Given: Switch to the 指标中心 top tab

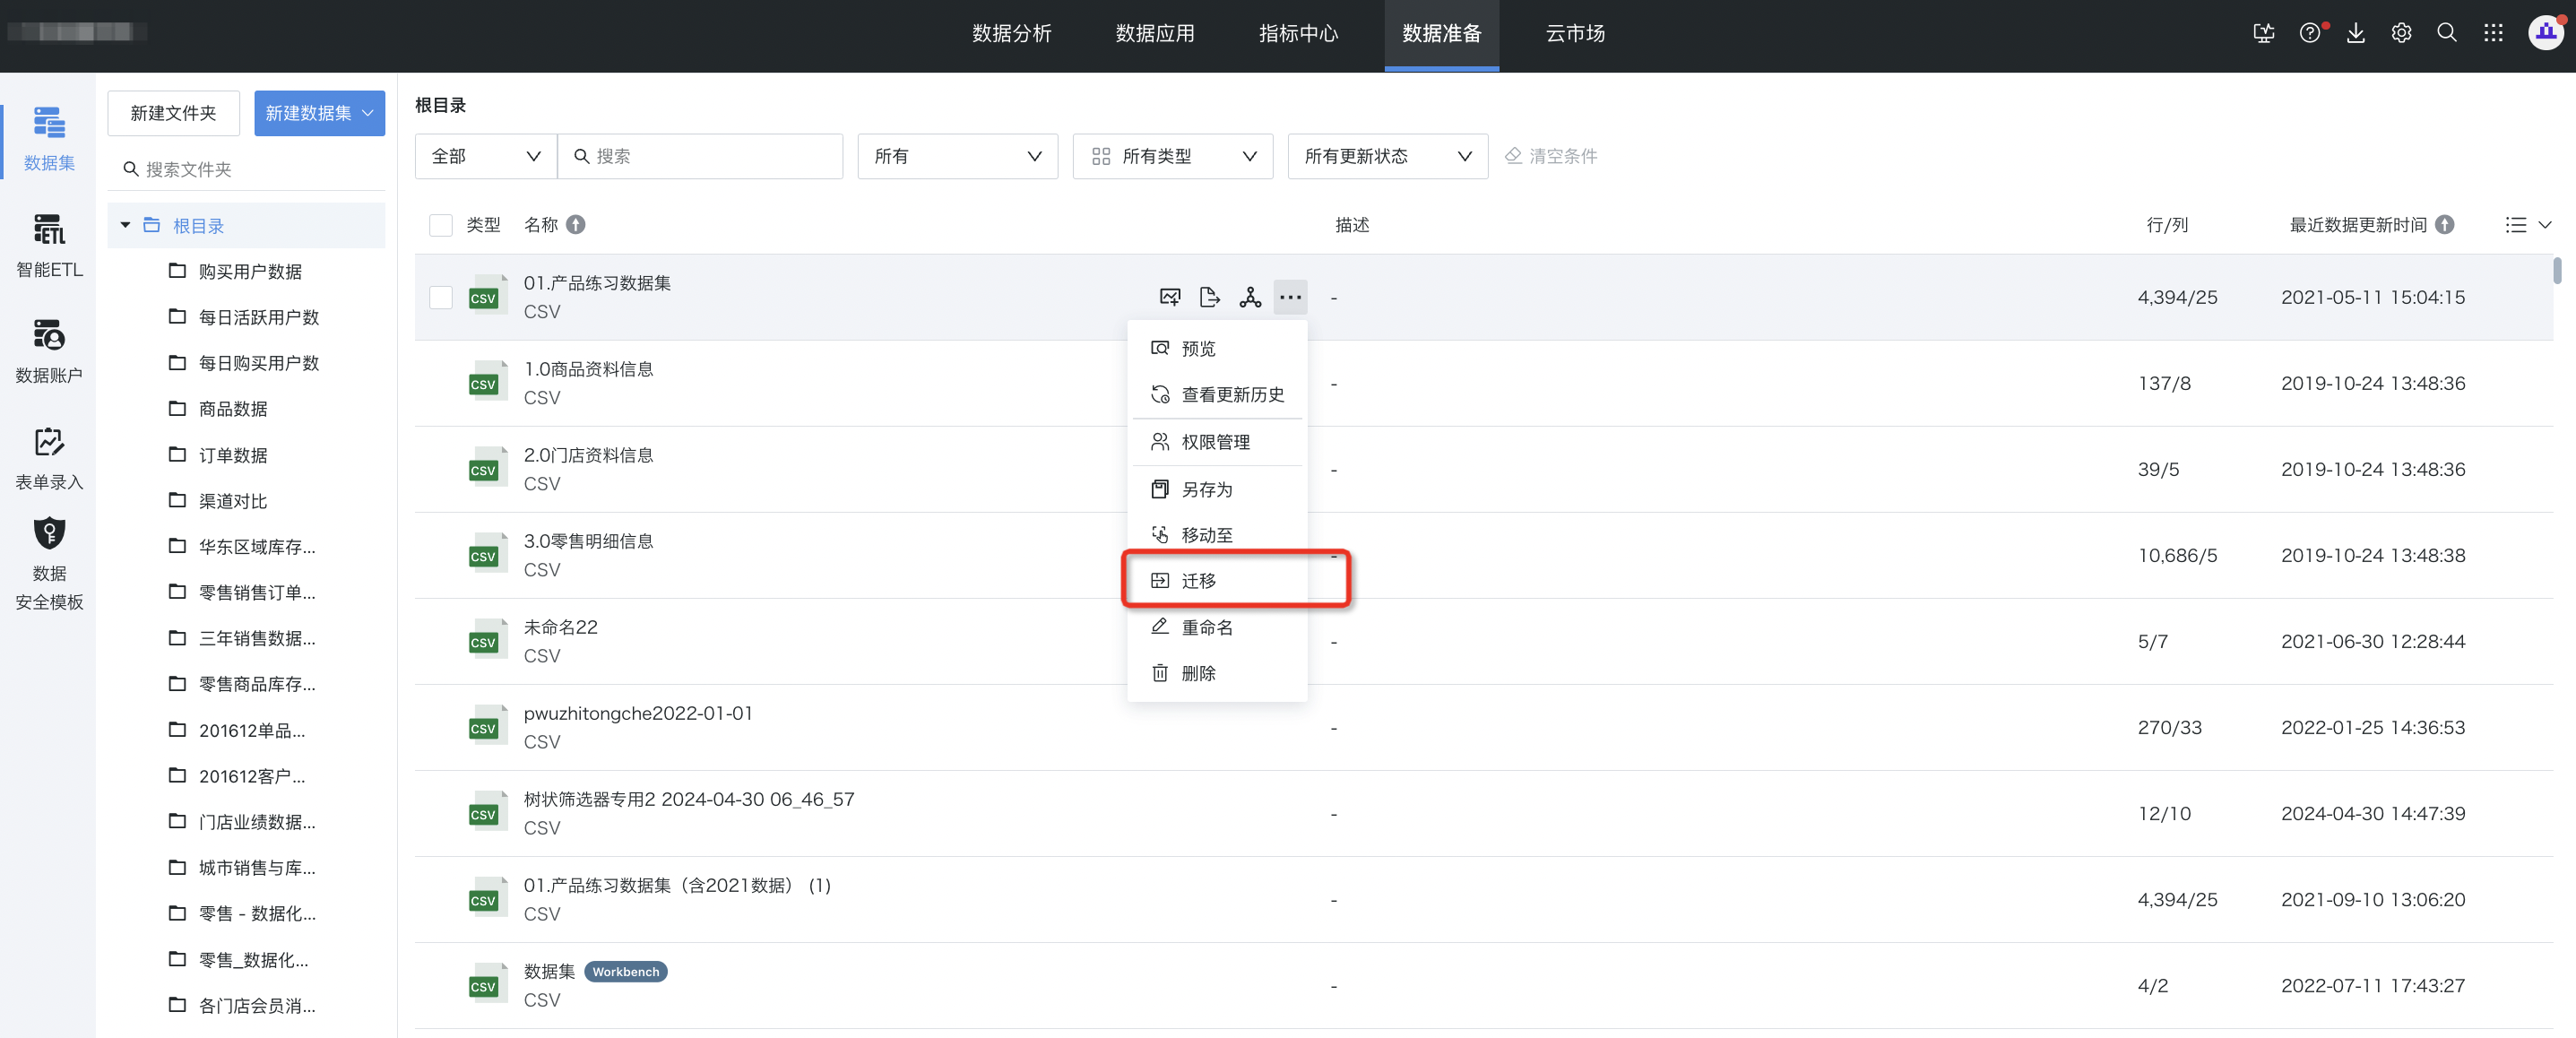Looking at the screenshot, I should tap(1298, 33).
